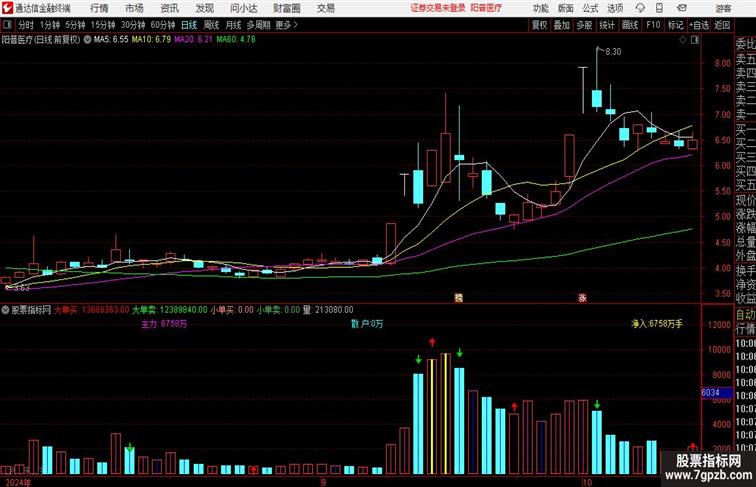The height and width of the screenshot is (487, 756).
Task: Click the 证券交易未登录 login link
Action: point(438,8)
